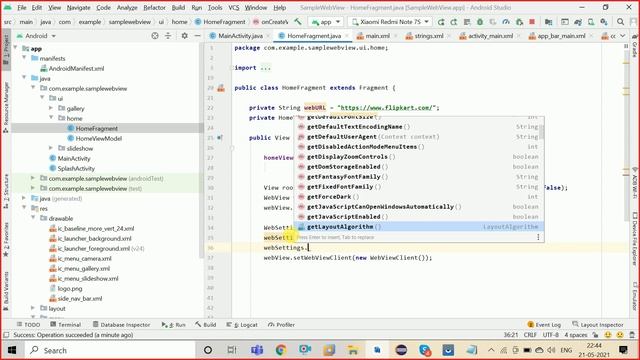
Task: Open the Project Structure icon in toolbar
Action: tap(548, 22)
